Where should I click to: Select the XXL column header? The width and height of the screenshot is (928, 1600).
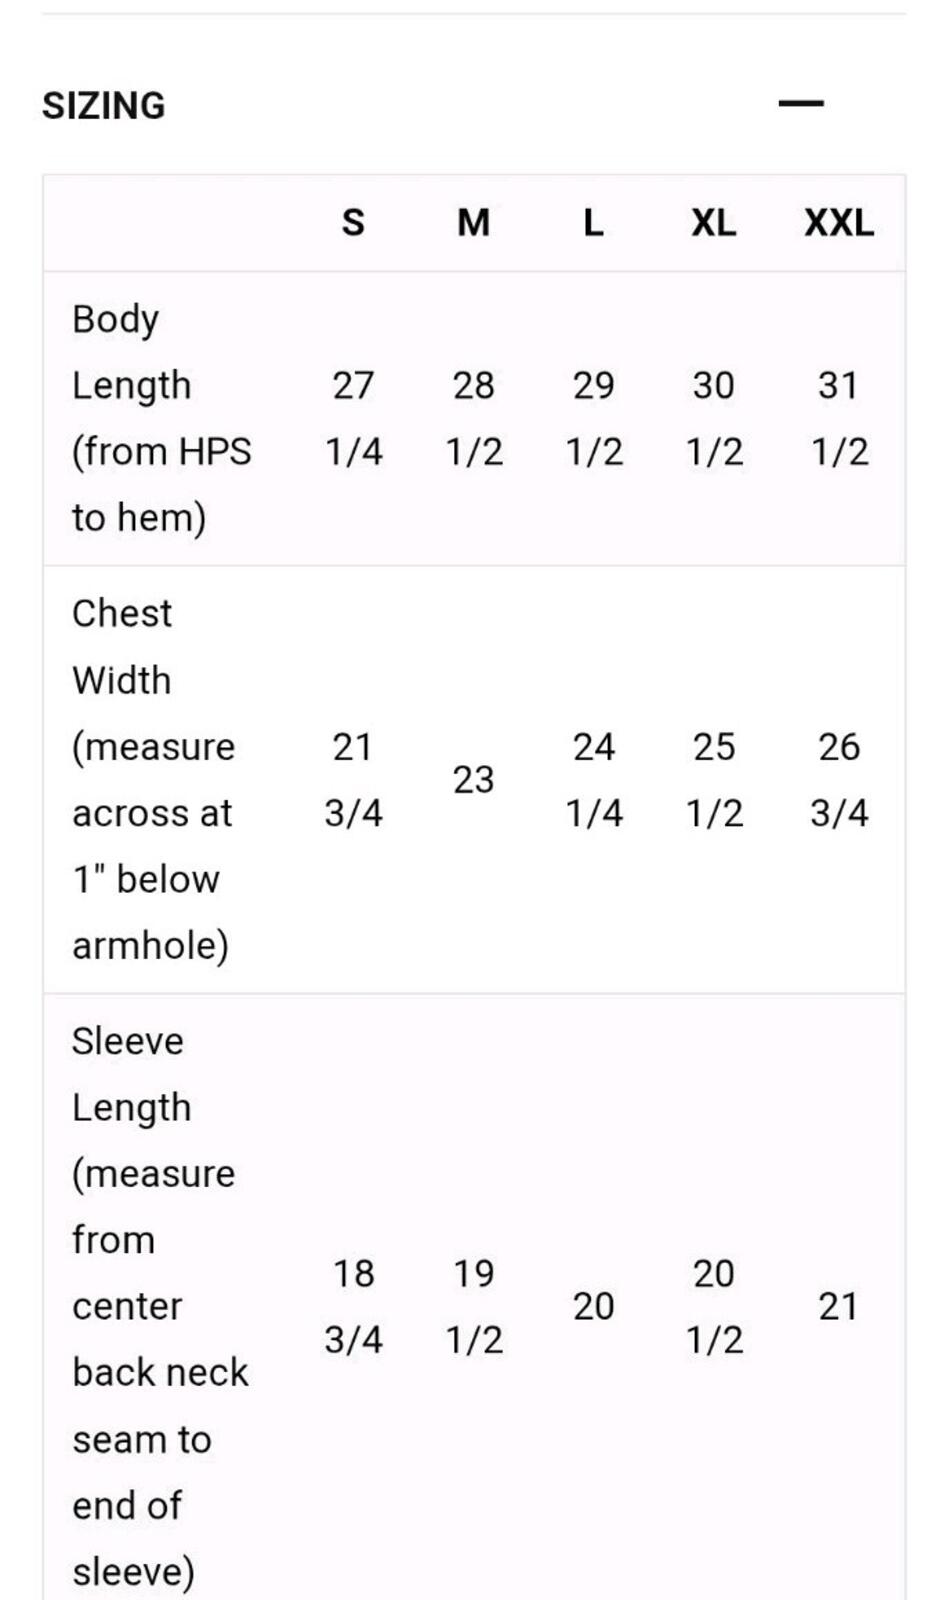point(839,222)
